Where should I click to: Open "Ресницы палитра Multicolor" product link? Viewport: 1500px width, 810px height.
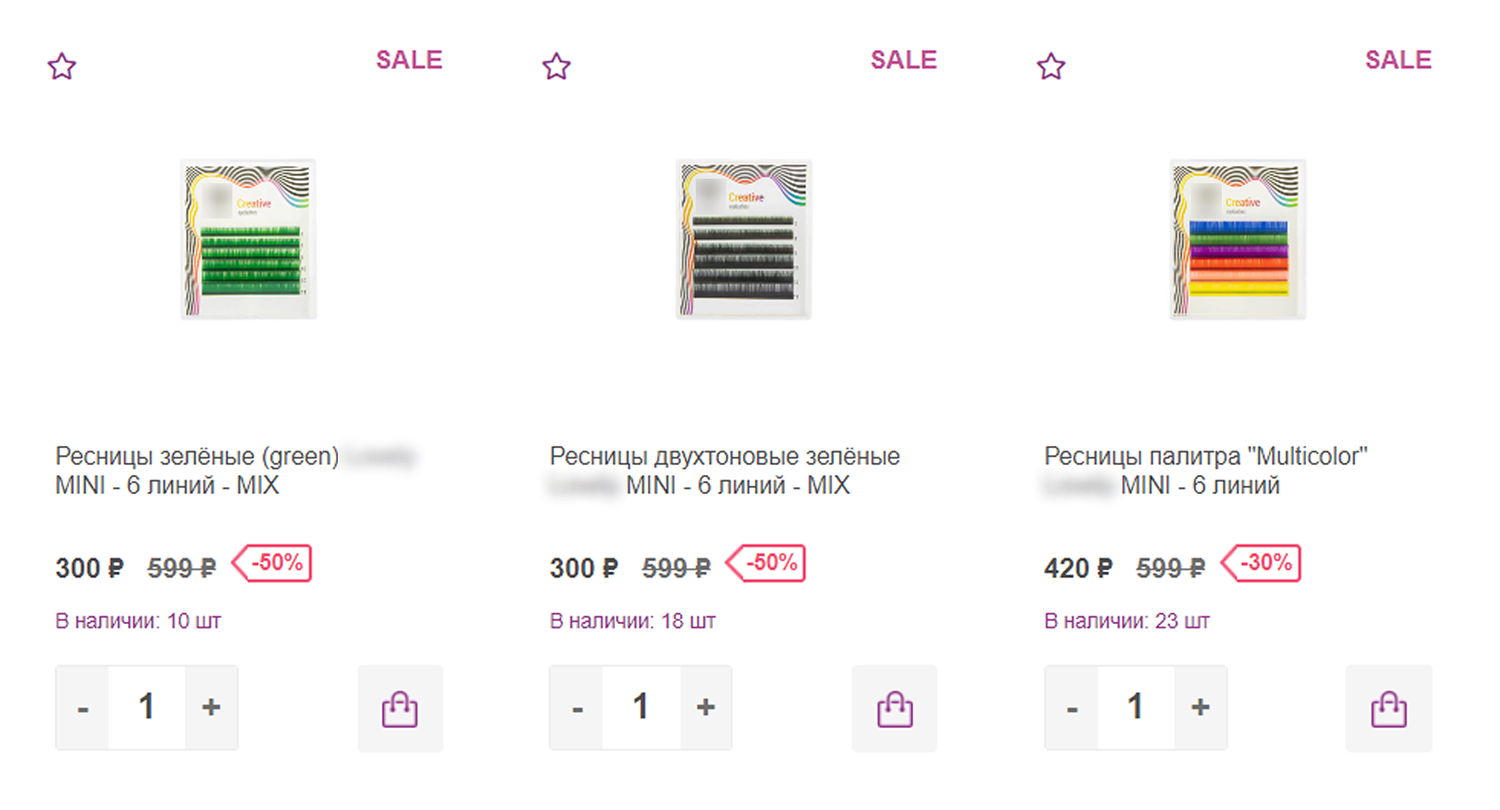tap(1205, 458)
